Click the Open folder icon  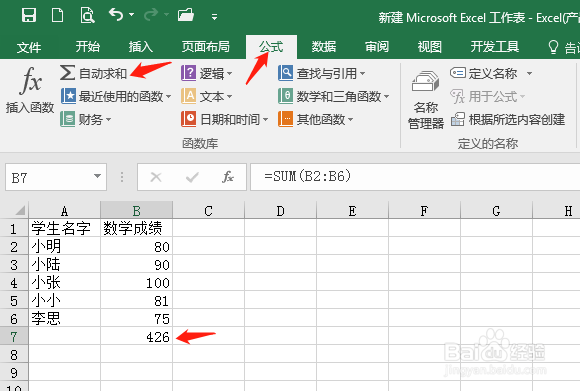tap(186, 15)
